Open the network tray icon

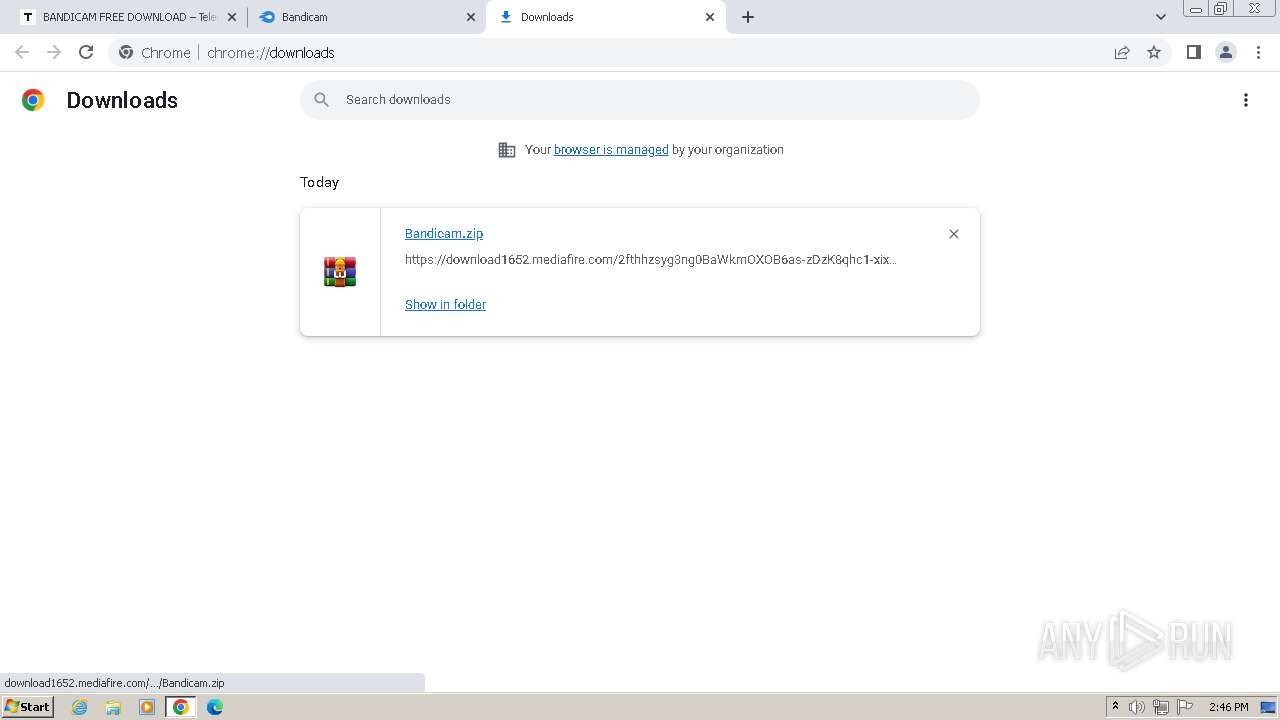1161,707
